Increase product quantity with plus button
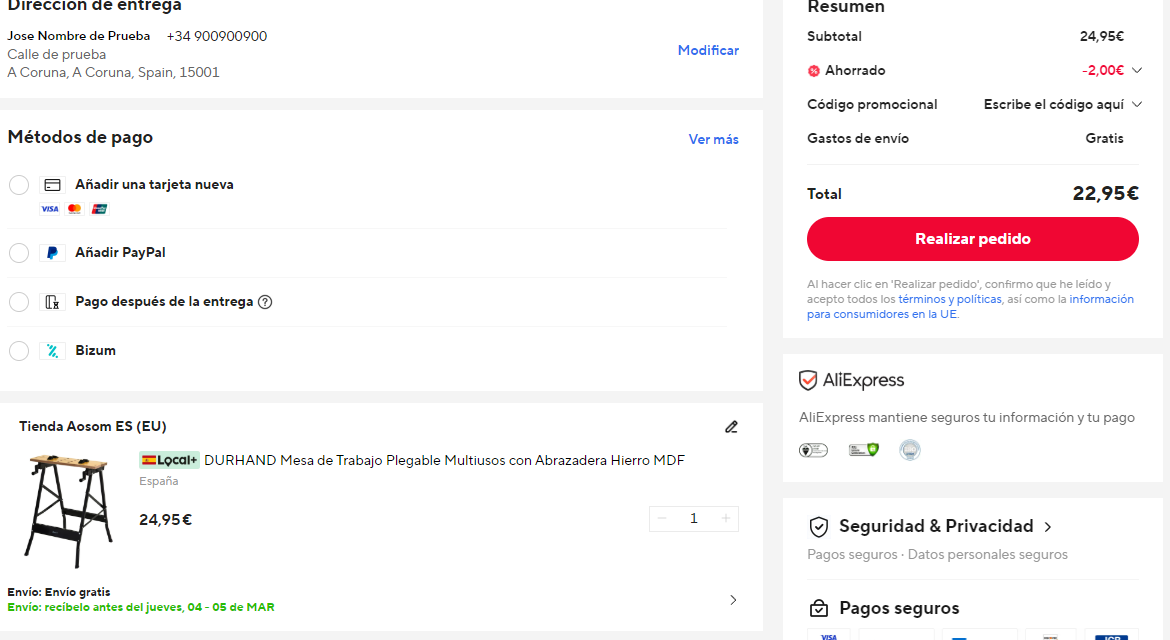 [725, 518]
